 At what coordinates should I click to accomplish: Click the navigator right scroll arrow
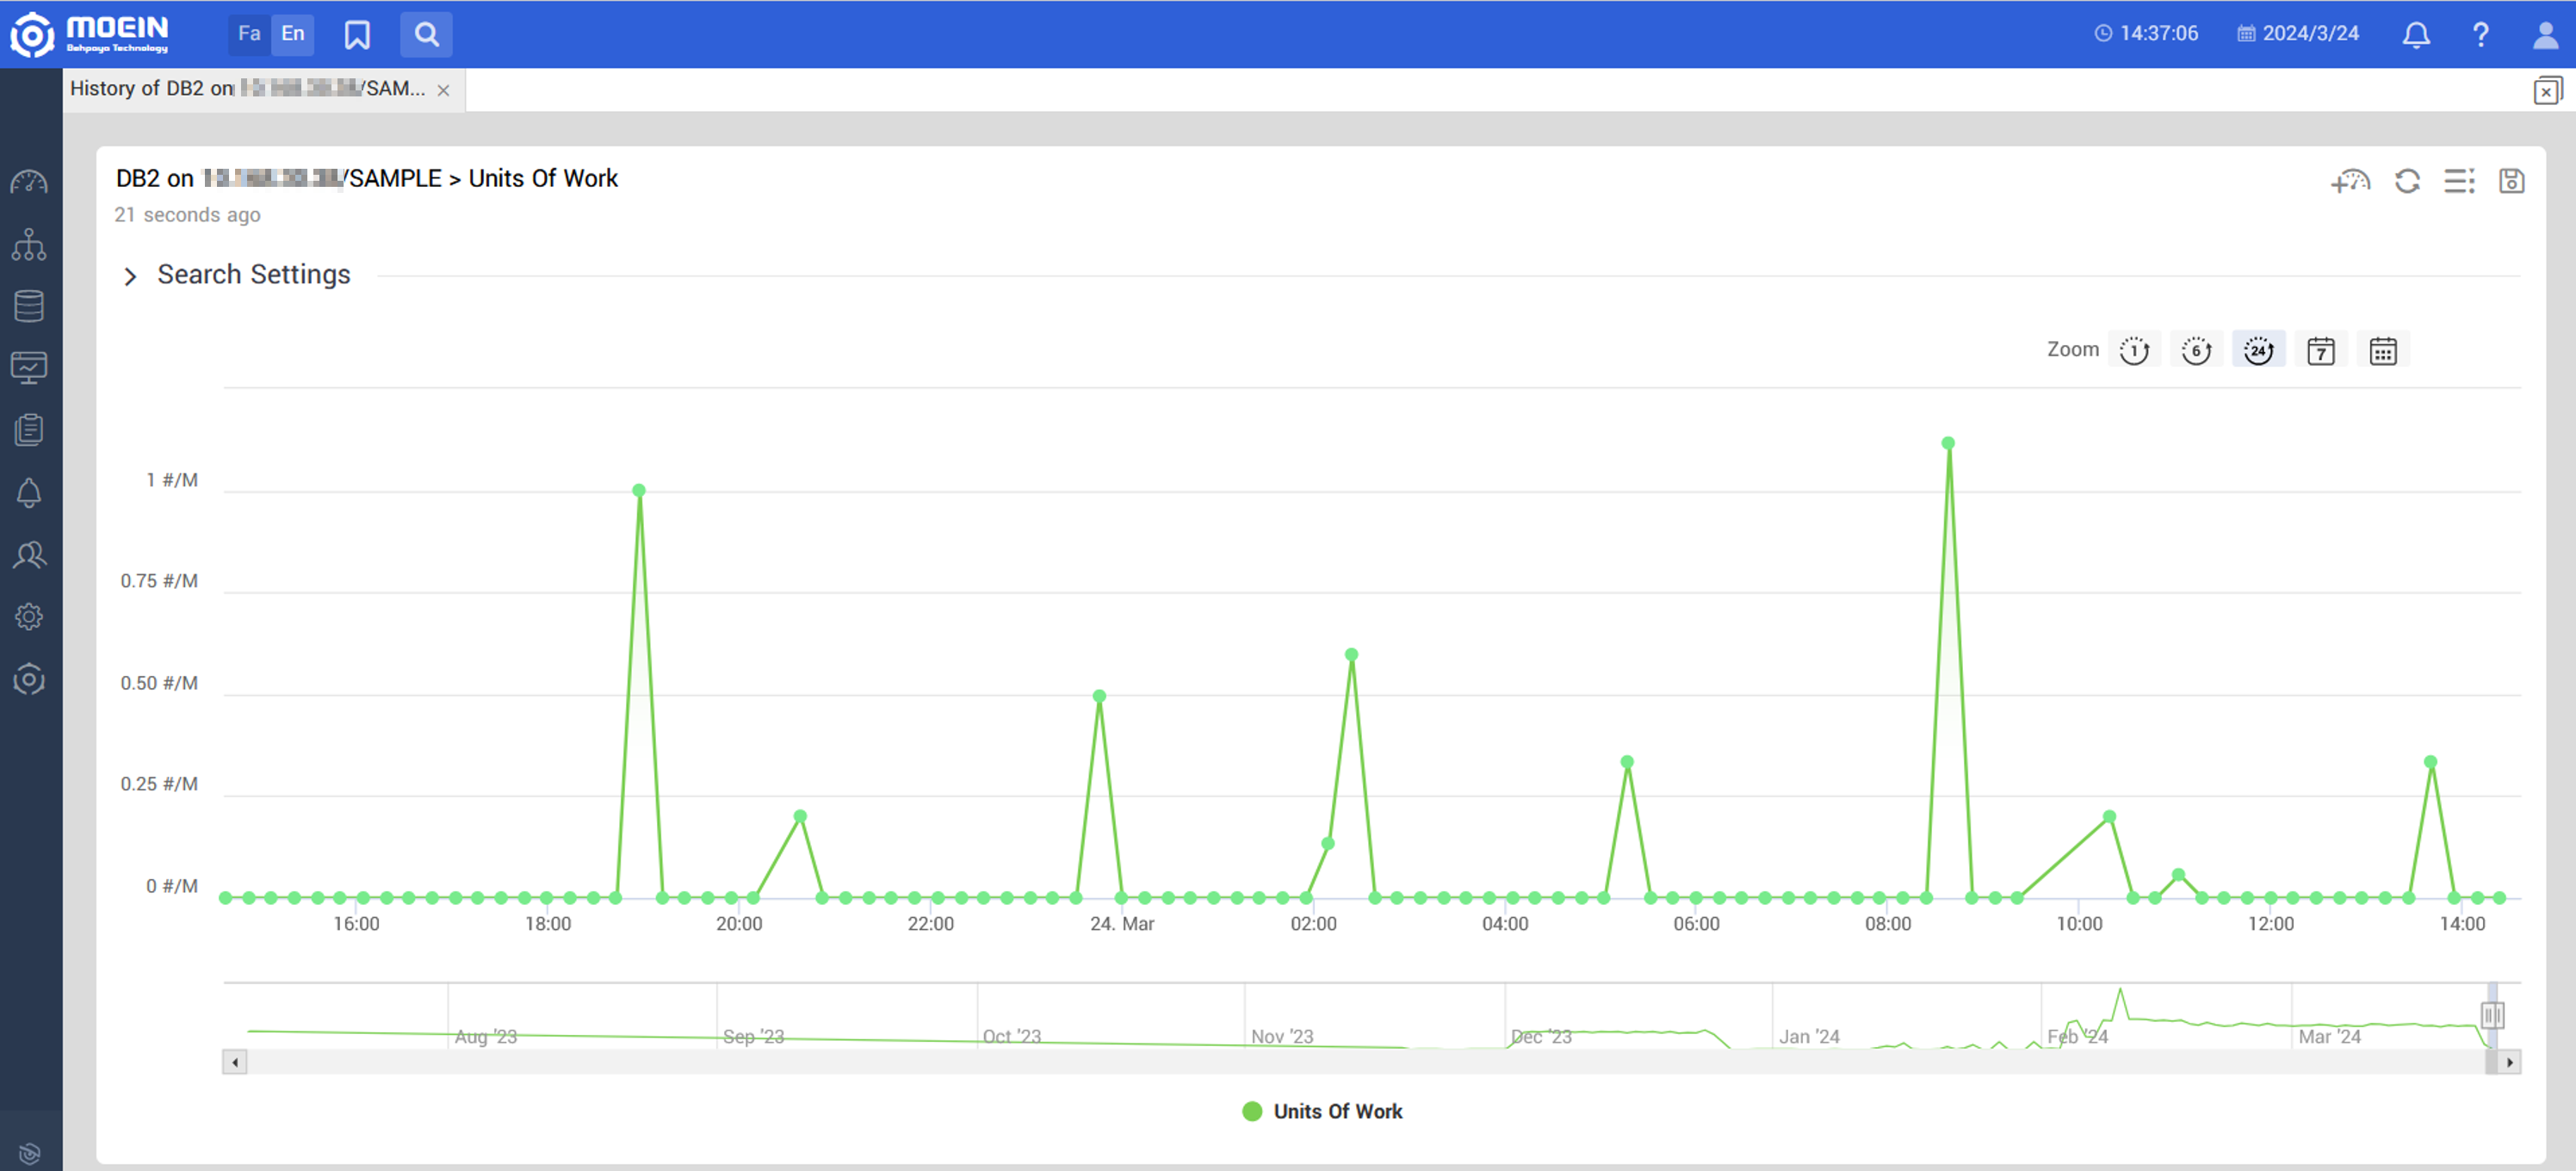tap(2510, 1062)
